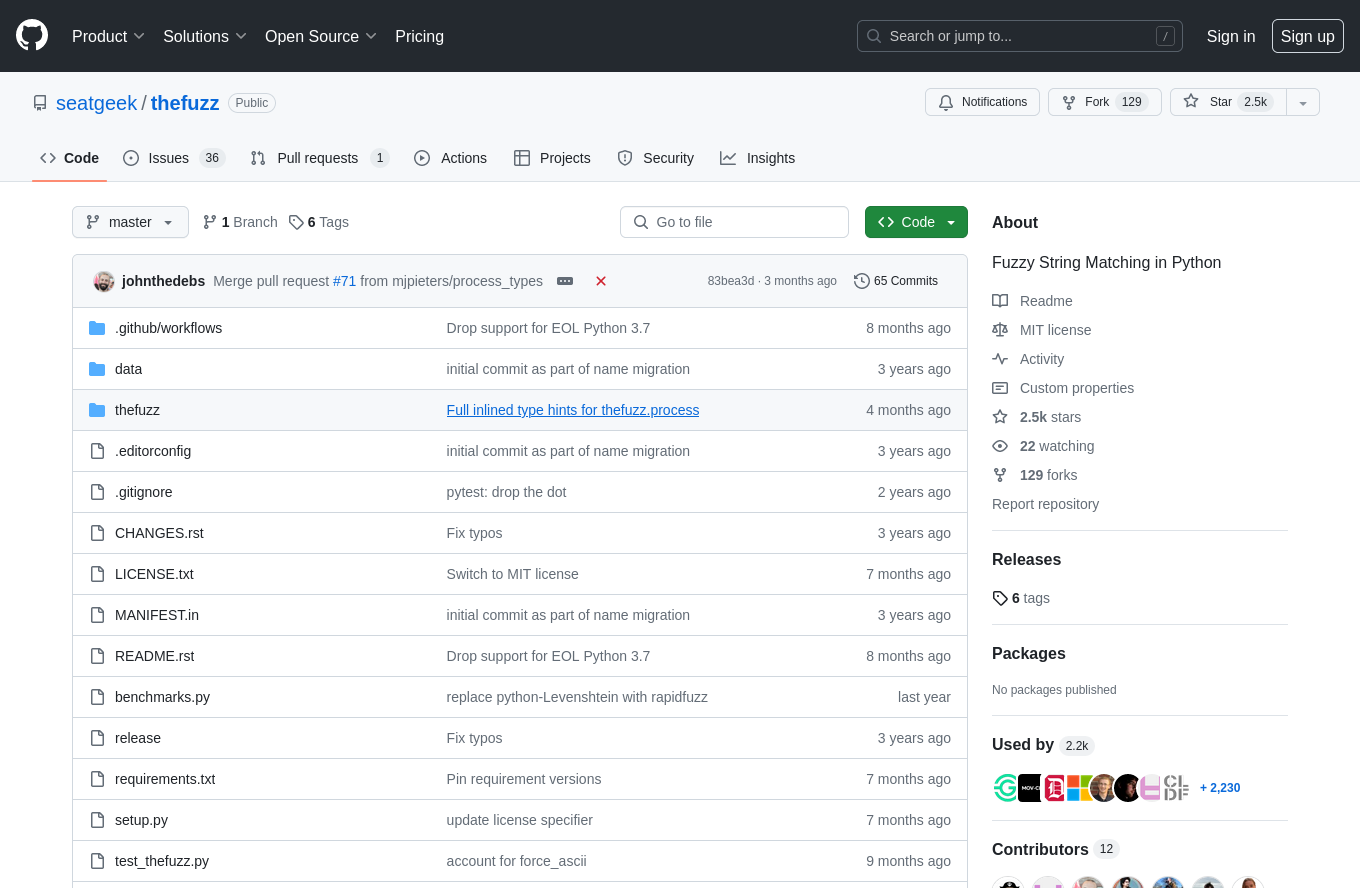Click the forks icon in About section

coord(1000,475)
